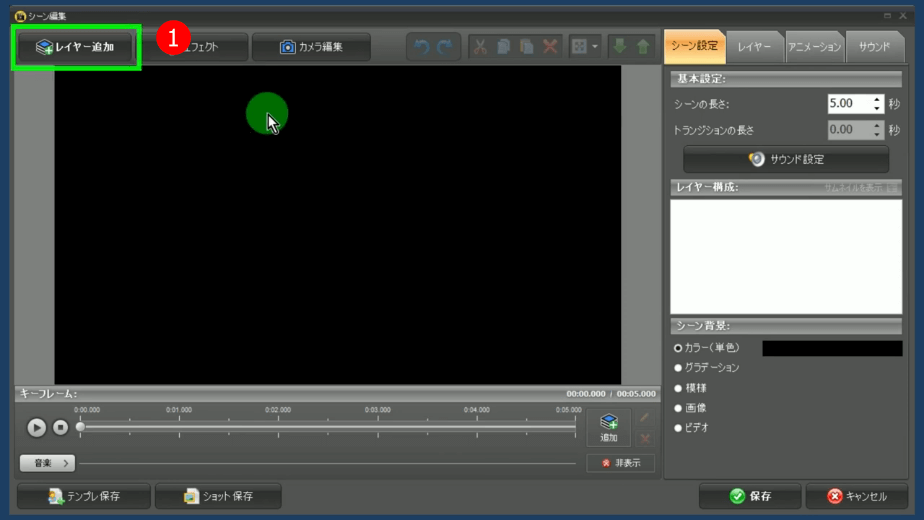924x520 pixels.
Task: Switch to the アニメーション tab
Action: 814,47
